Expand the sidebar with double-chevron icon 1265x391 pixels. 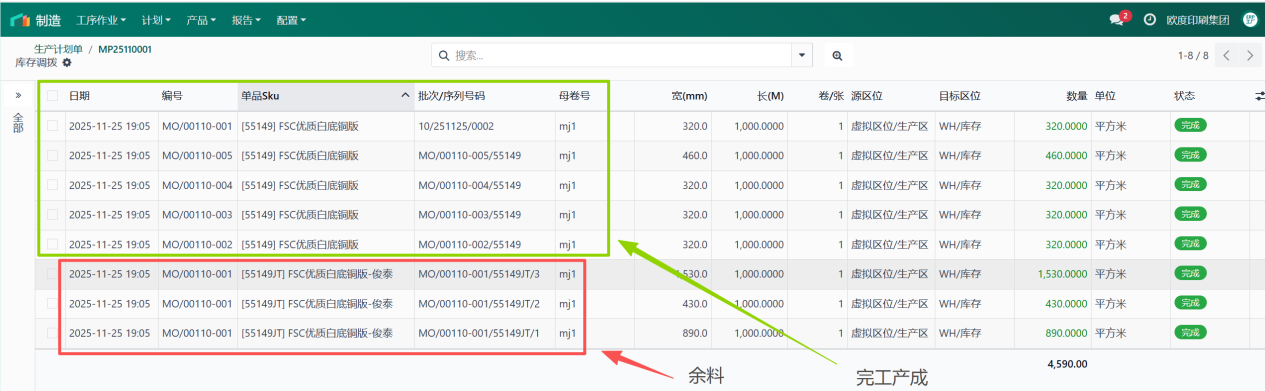tap(18, 96)
